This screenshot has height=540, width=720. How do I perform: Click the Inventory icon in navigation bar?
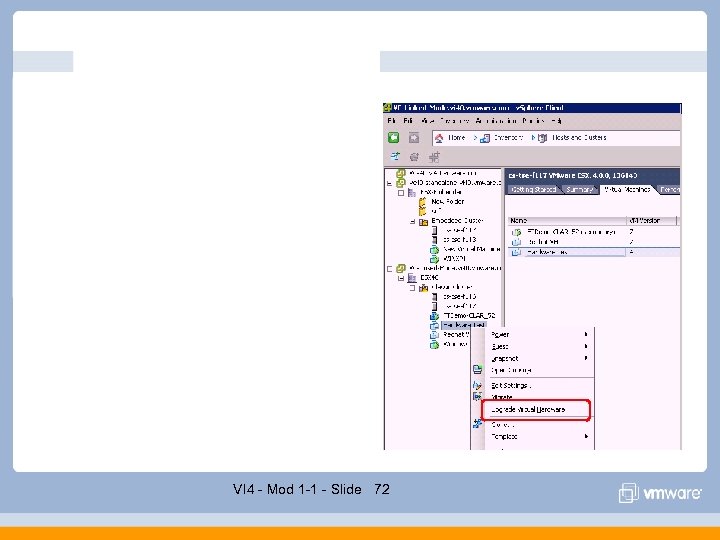pos(485,138)
